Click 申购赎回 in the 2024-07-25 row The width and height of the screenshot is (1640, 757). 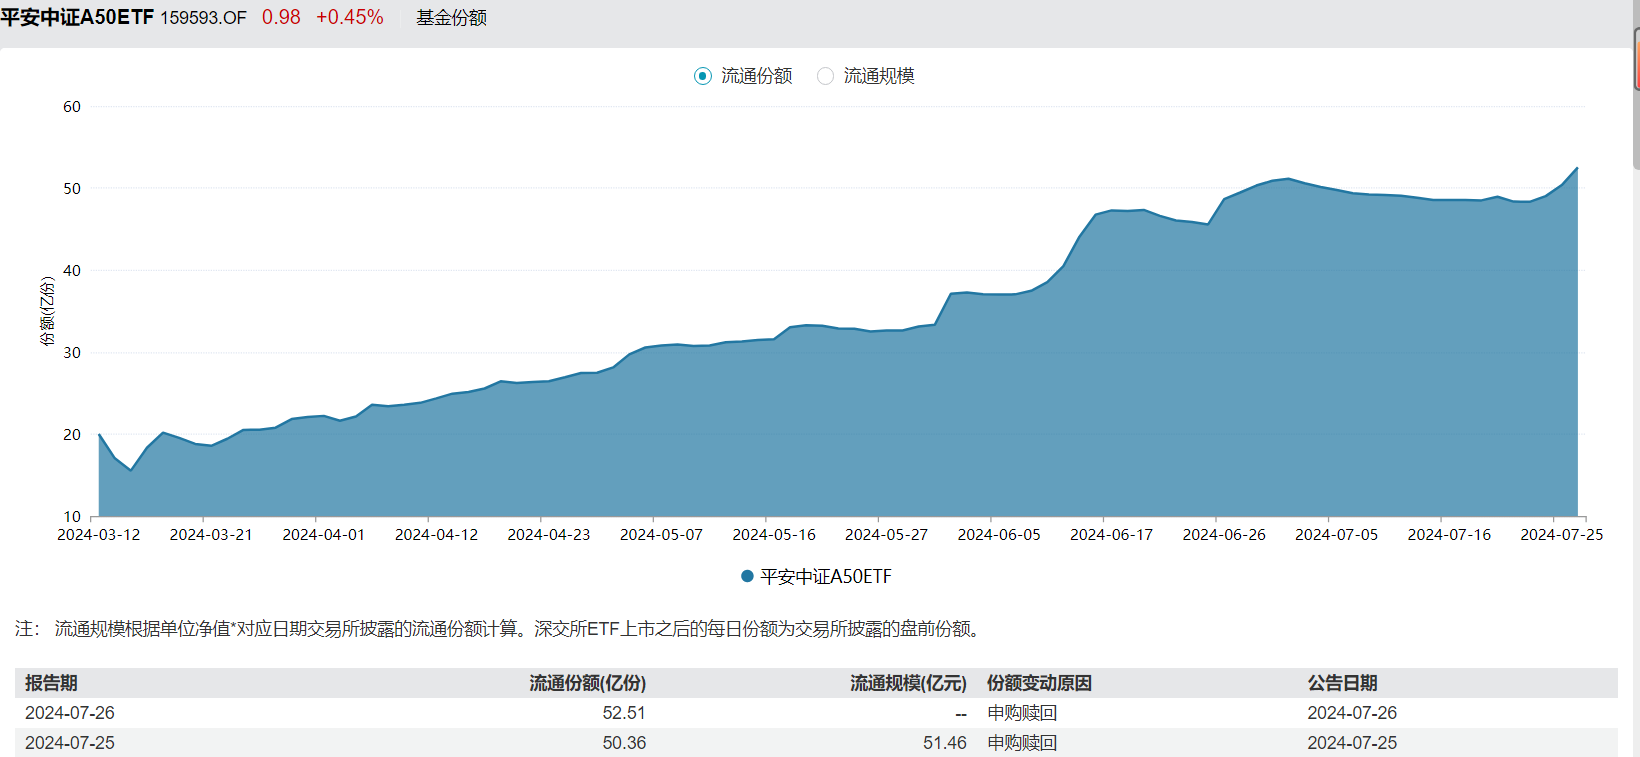pos(1022,743)
